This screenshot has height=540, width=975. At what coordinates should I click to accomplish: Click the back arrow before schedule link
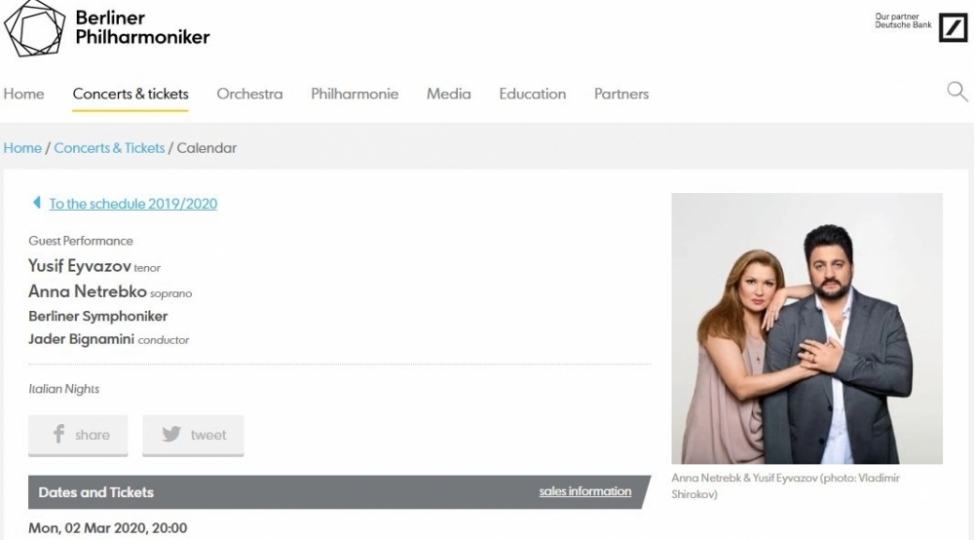pyautogui.click(x=37, y=202)
